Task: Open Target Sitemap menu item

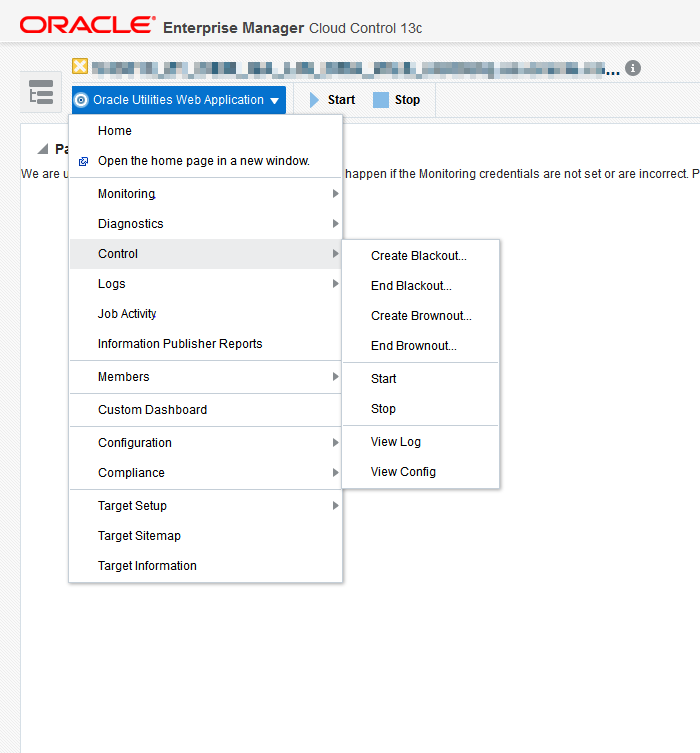Action: tap(205, 535)
